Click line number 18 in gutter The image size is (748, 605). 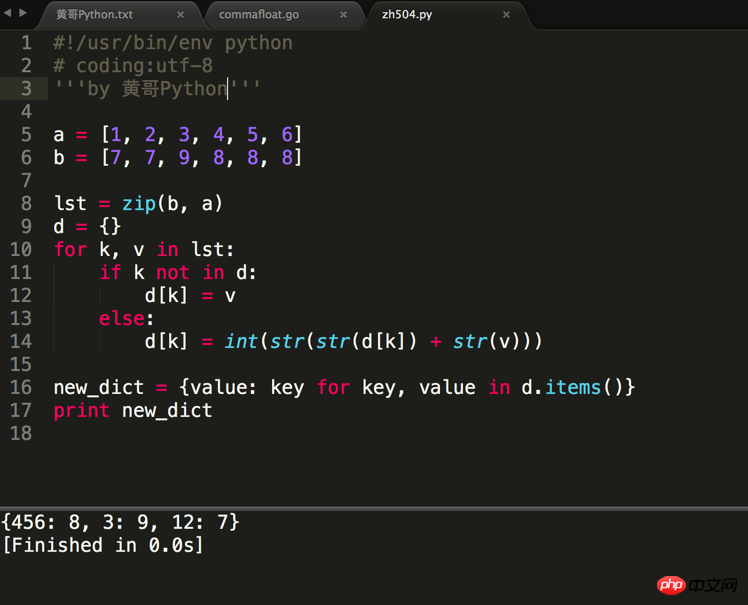21,433
